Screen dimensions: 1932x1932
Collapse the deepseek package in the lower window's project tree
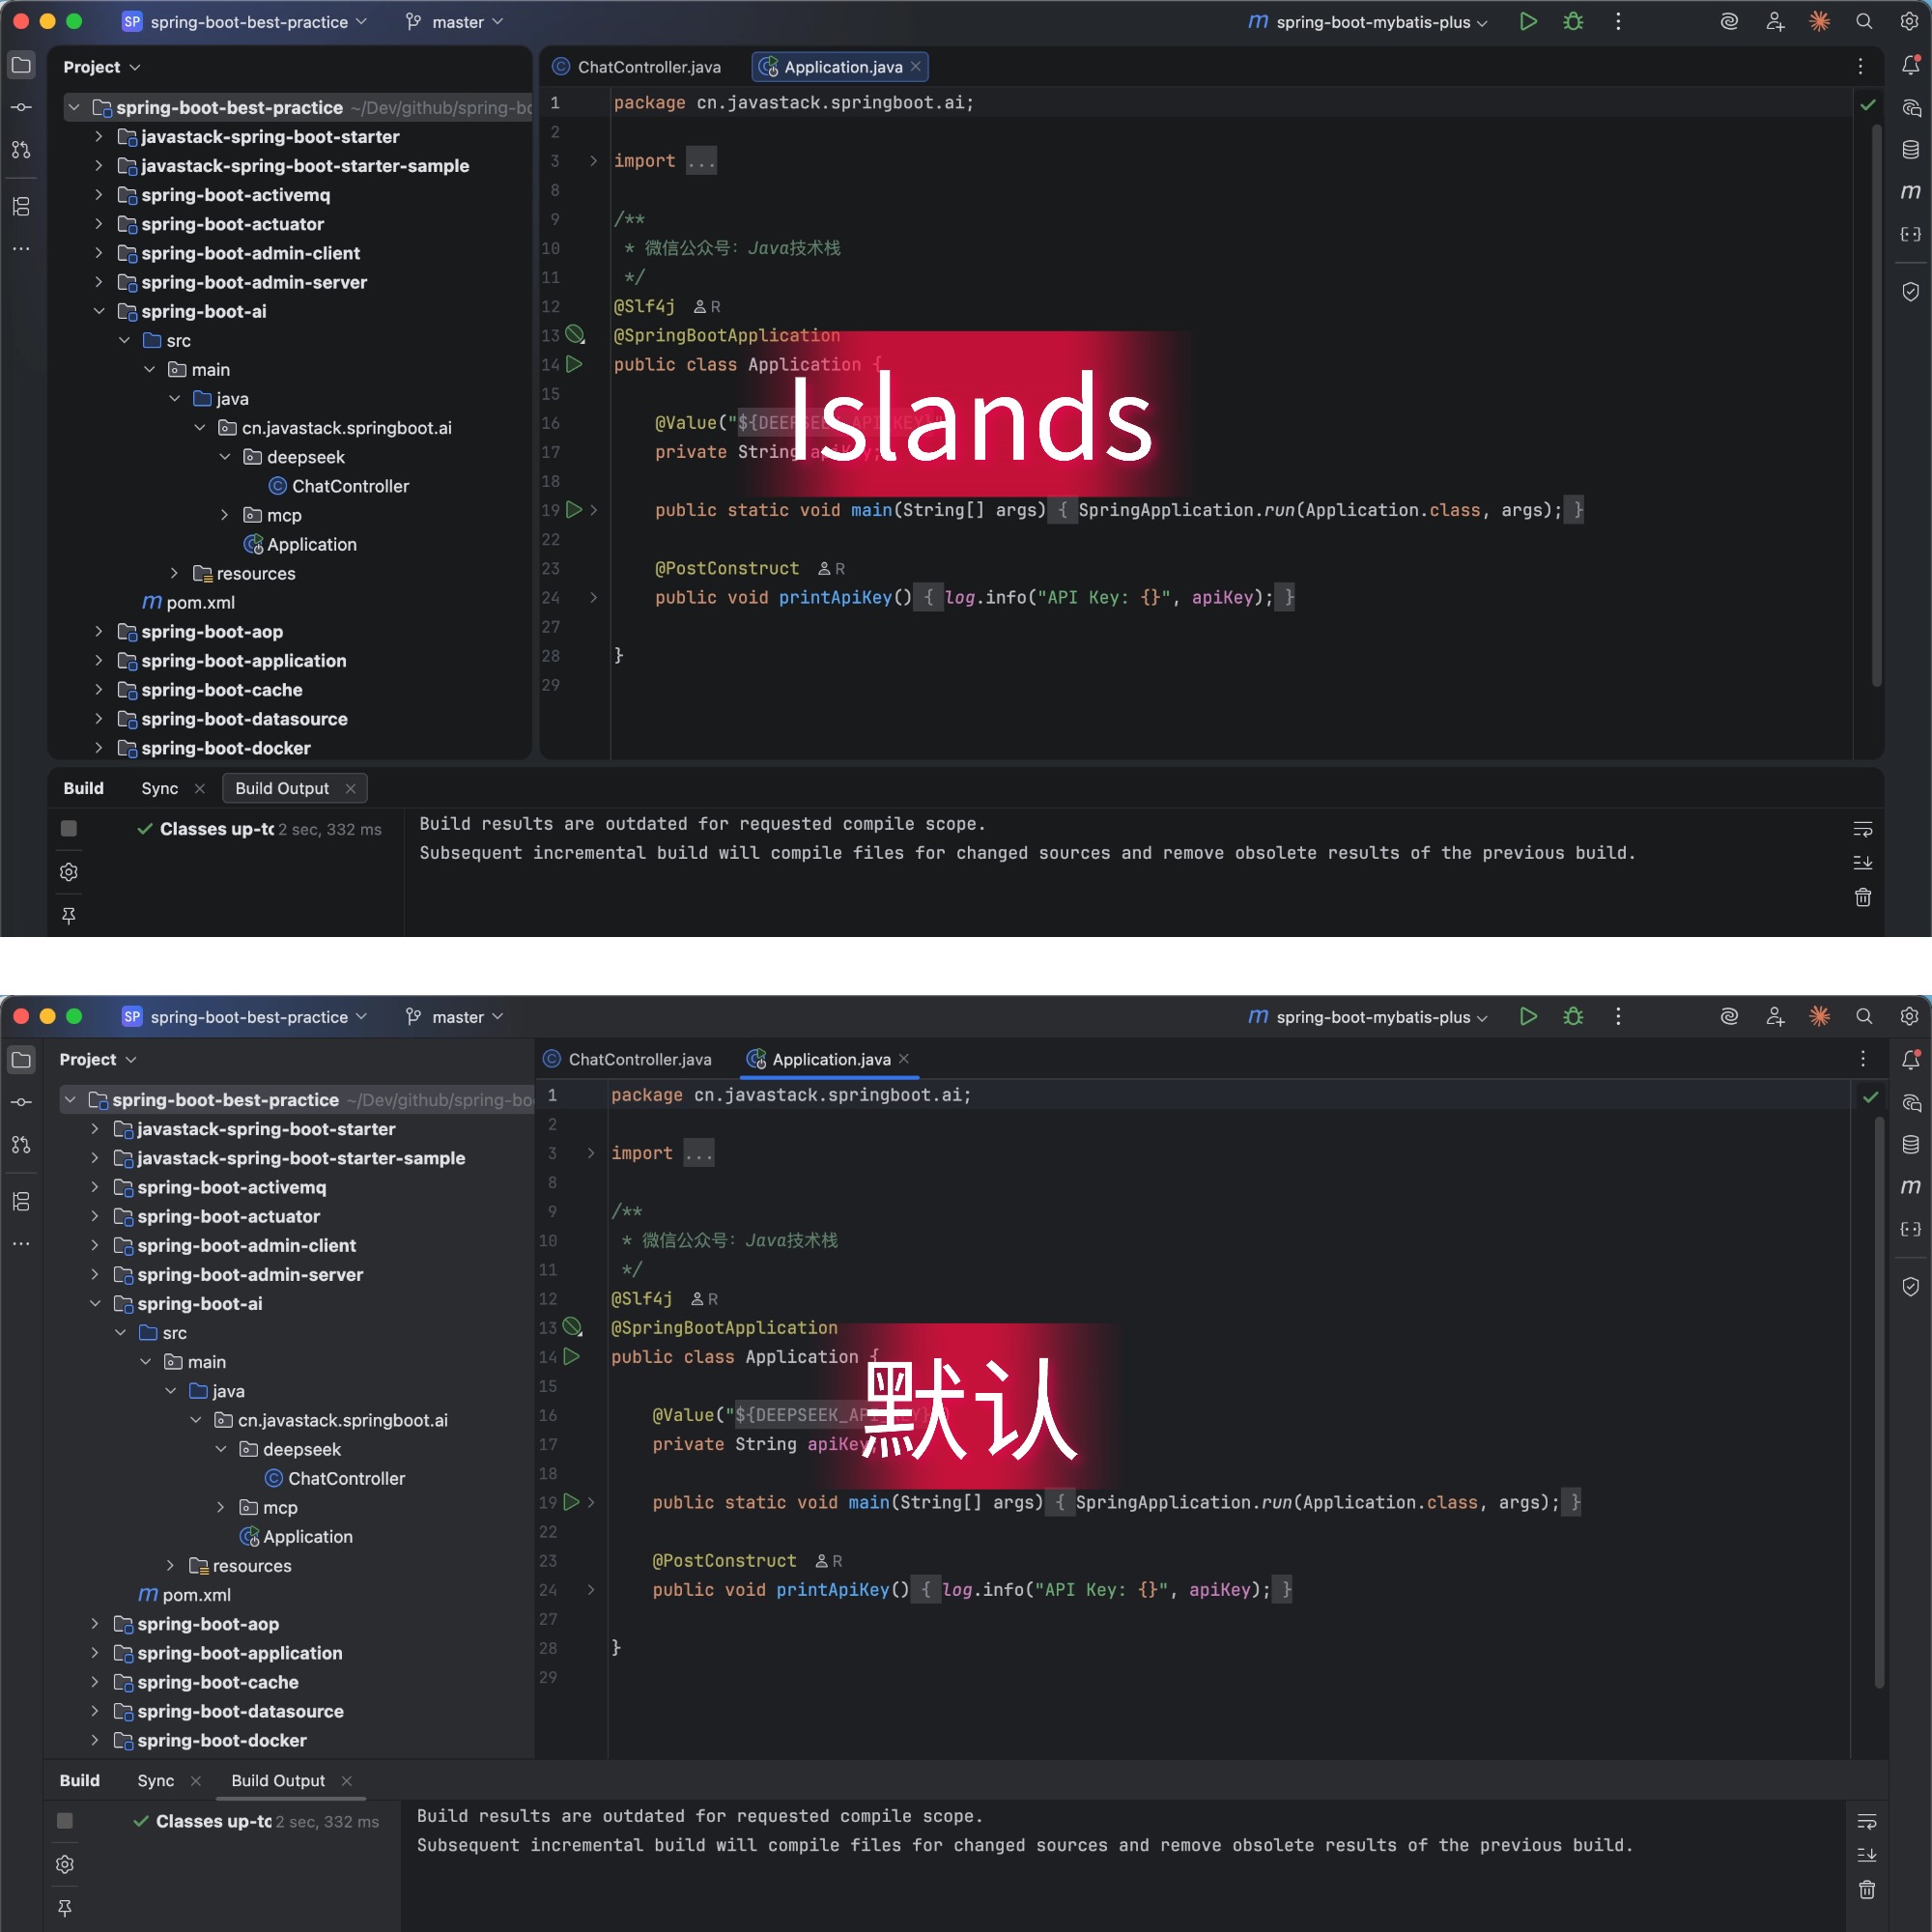click(x=221, y=1449)
